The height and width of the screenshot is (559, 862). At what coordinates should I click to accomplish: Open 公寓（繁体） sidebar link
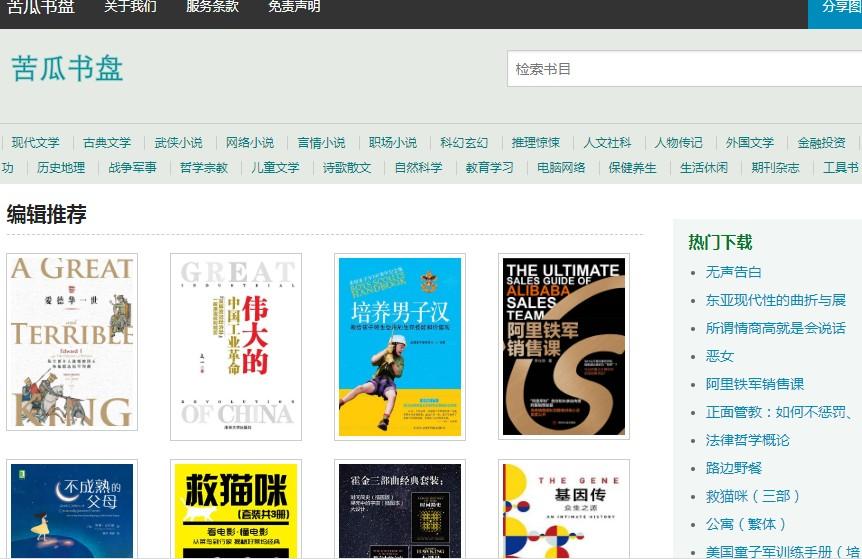(x=746, y=524)
